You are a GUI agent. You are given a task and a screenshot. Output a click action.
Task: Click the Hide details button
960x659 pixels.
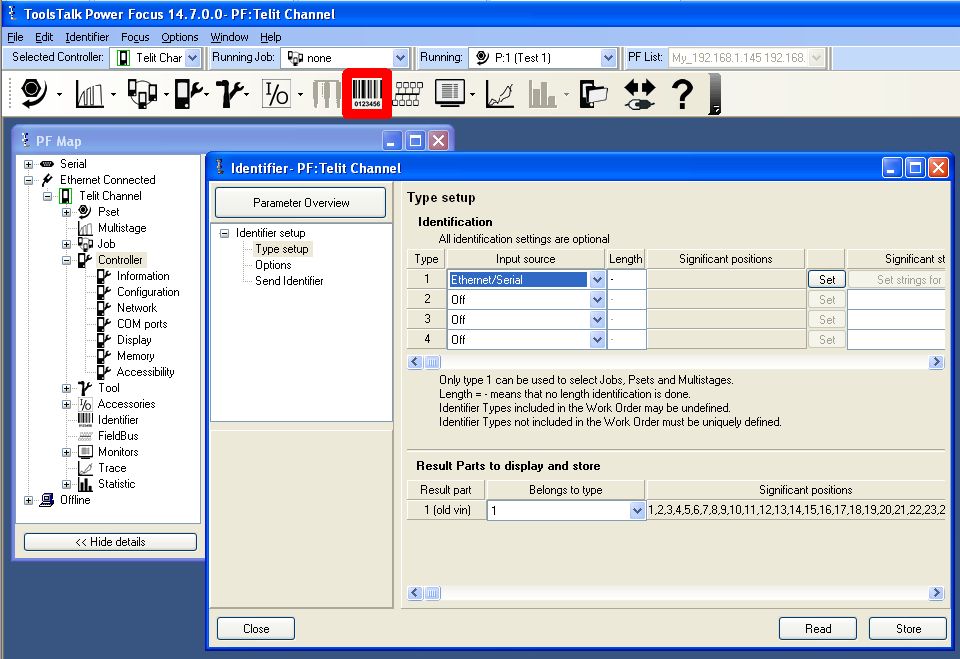pyautogui.click(x=110, y=542)
